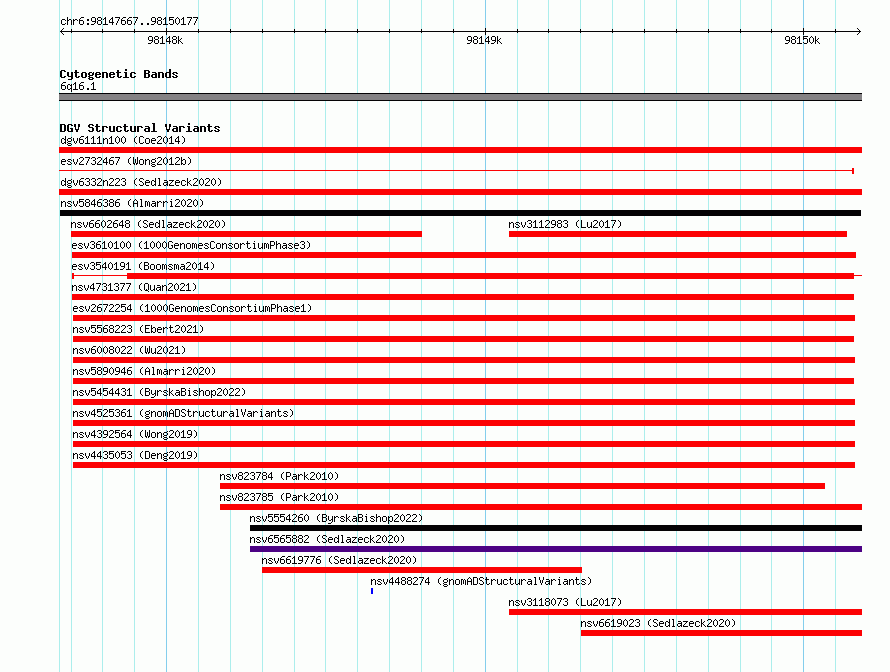The width and height of the screenshot is (890, 672).
Task: Click the red bar for nsv6008022
Action: click(464, 360)
